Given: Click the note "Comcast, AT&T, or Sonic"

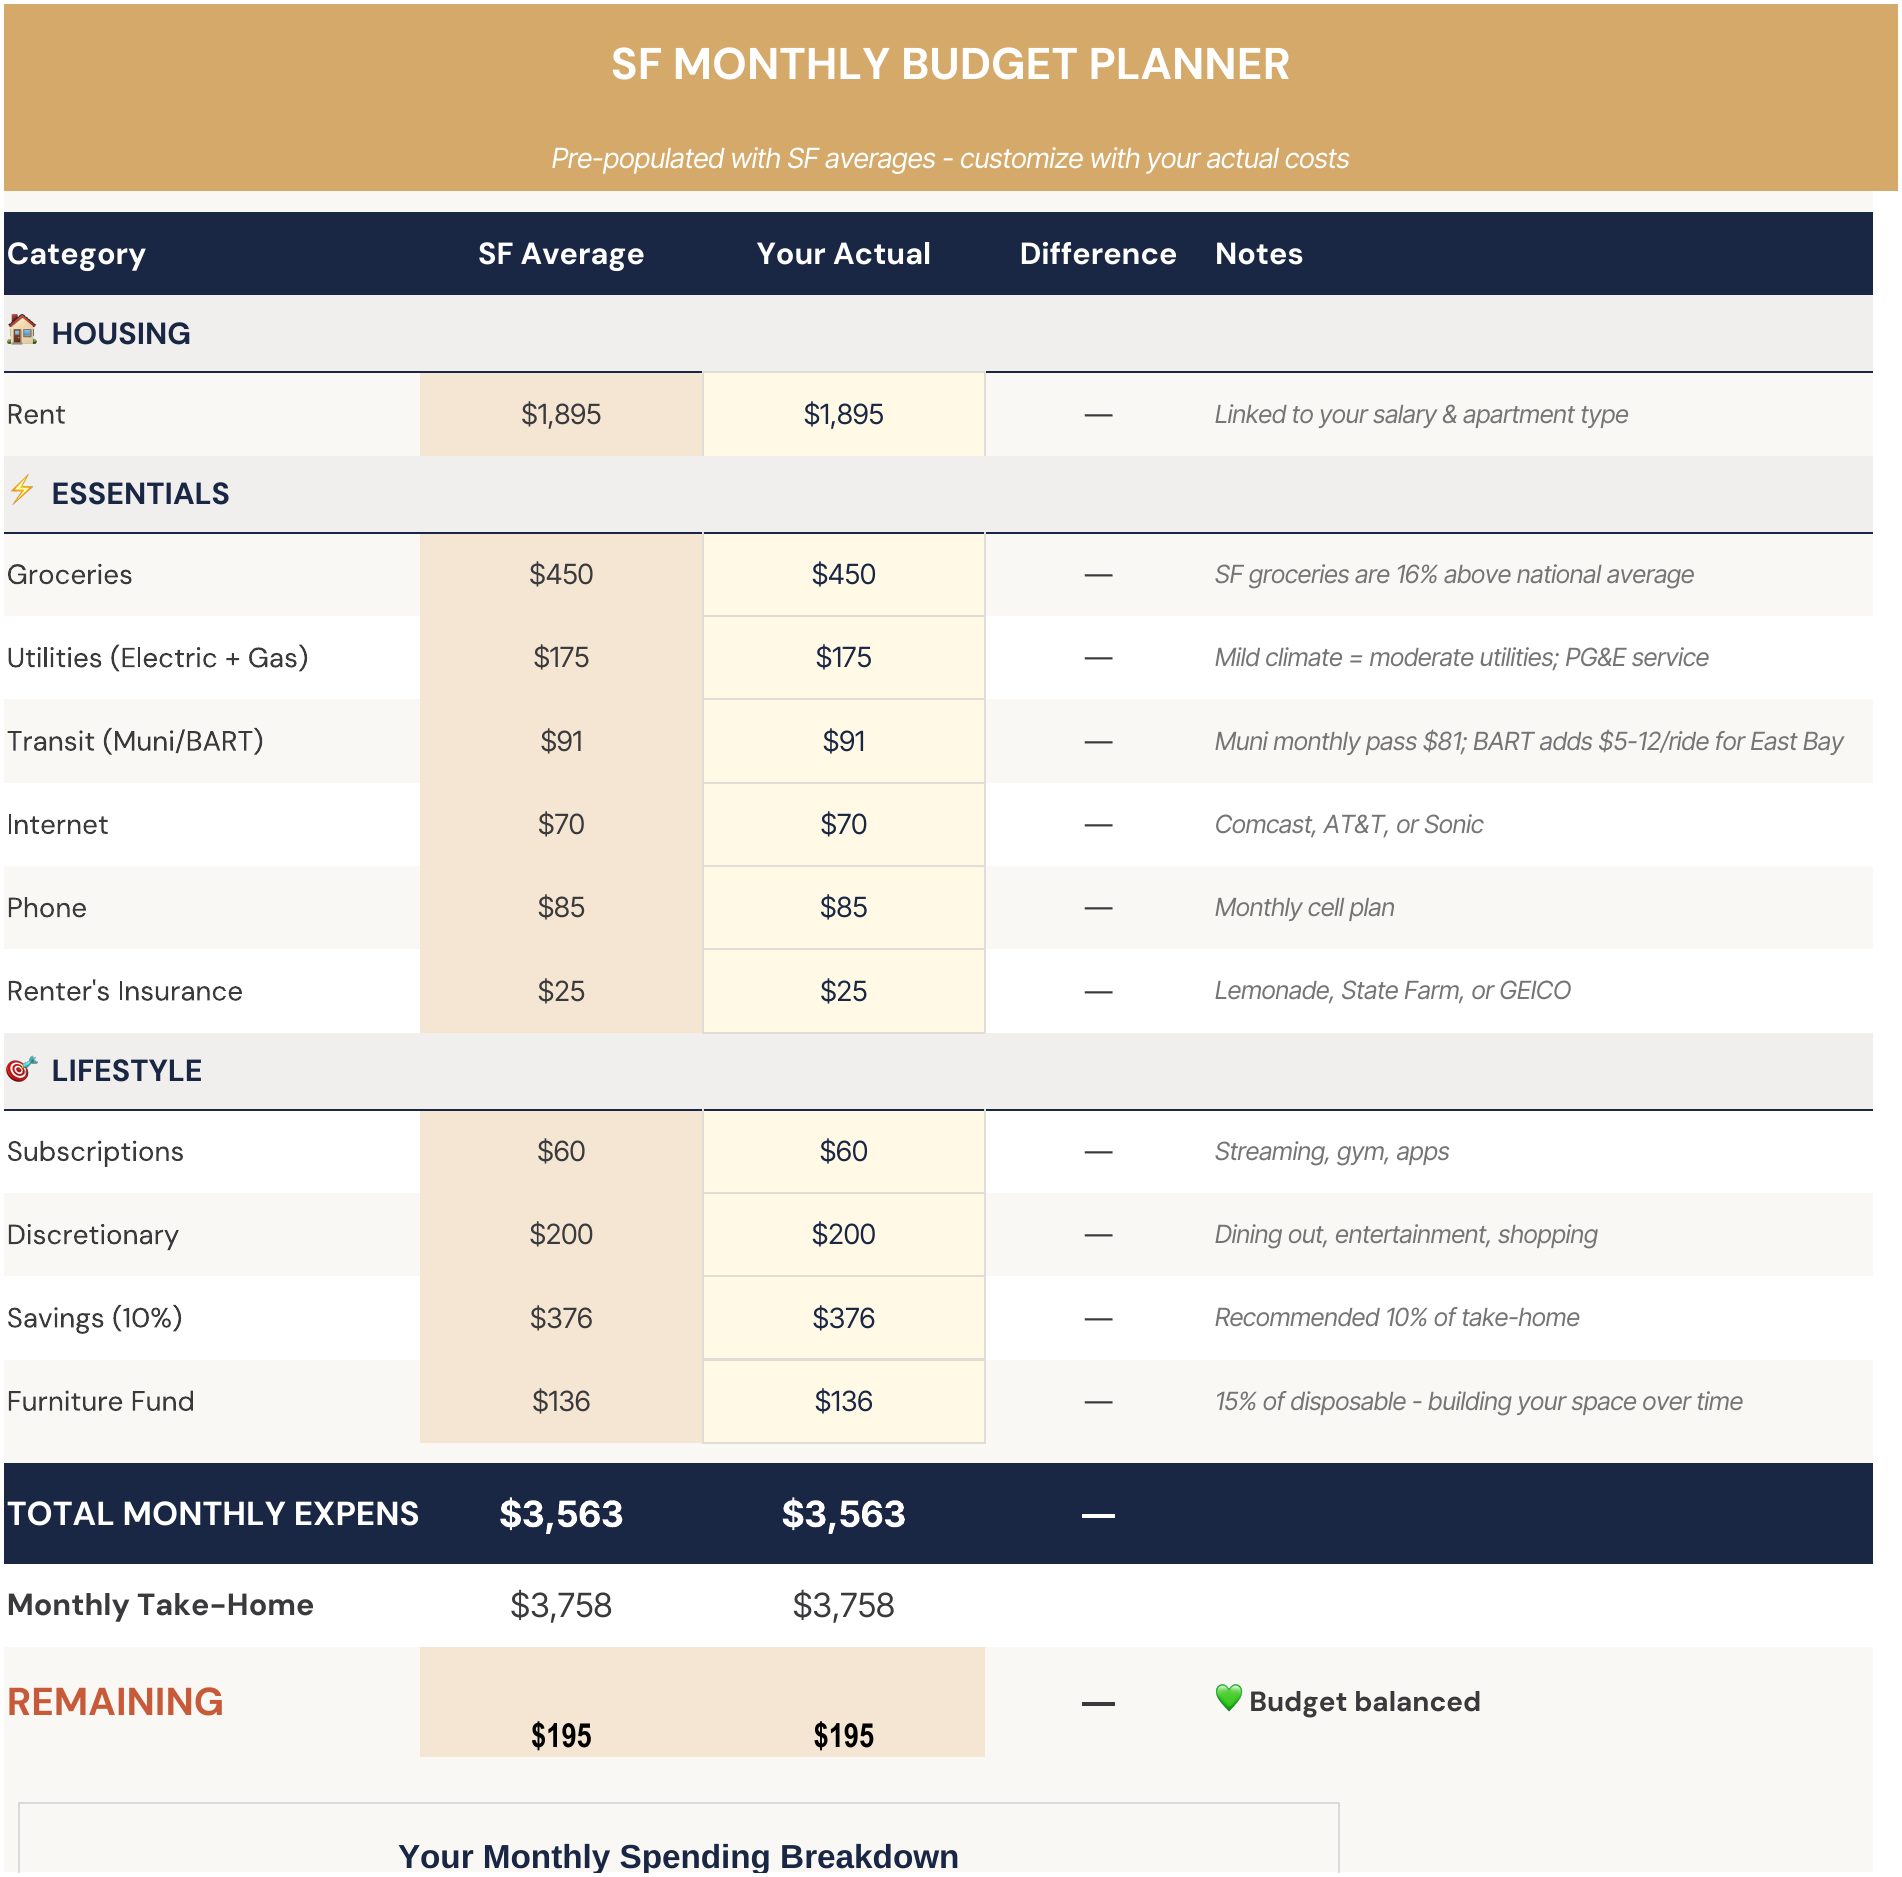Looking at the screenshot, I should 1349,825.
